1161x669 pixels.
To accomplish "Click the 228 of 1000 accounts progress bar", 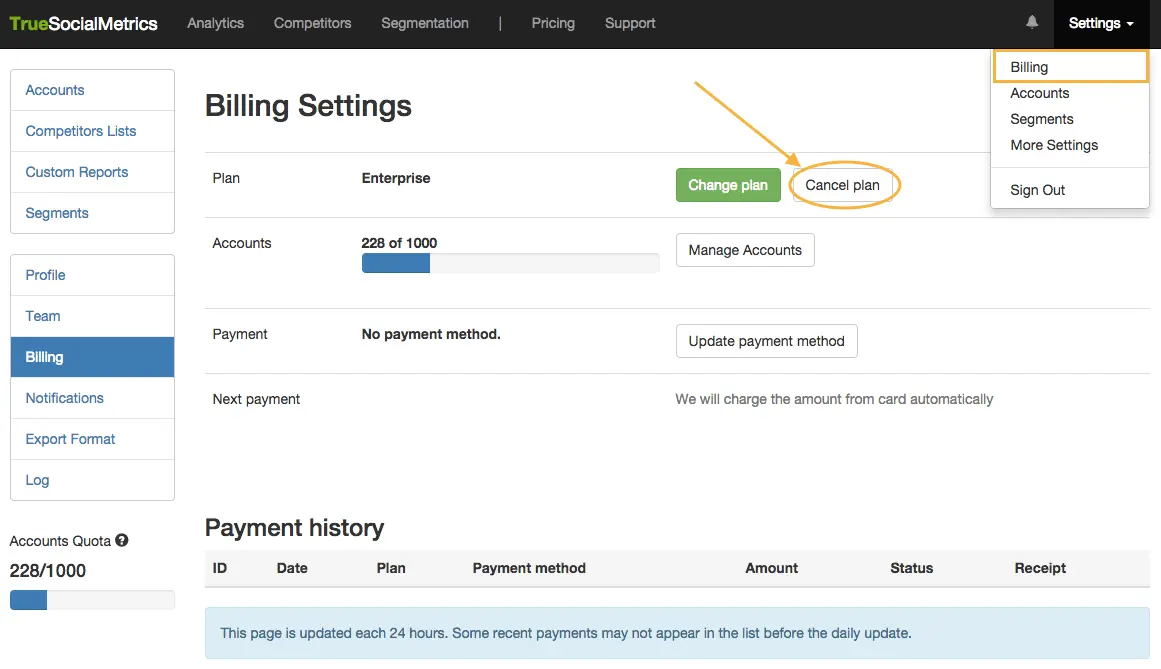I will pyautogui.click(x=510, y=263).
